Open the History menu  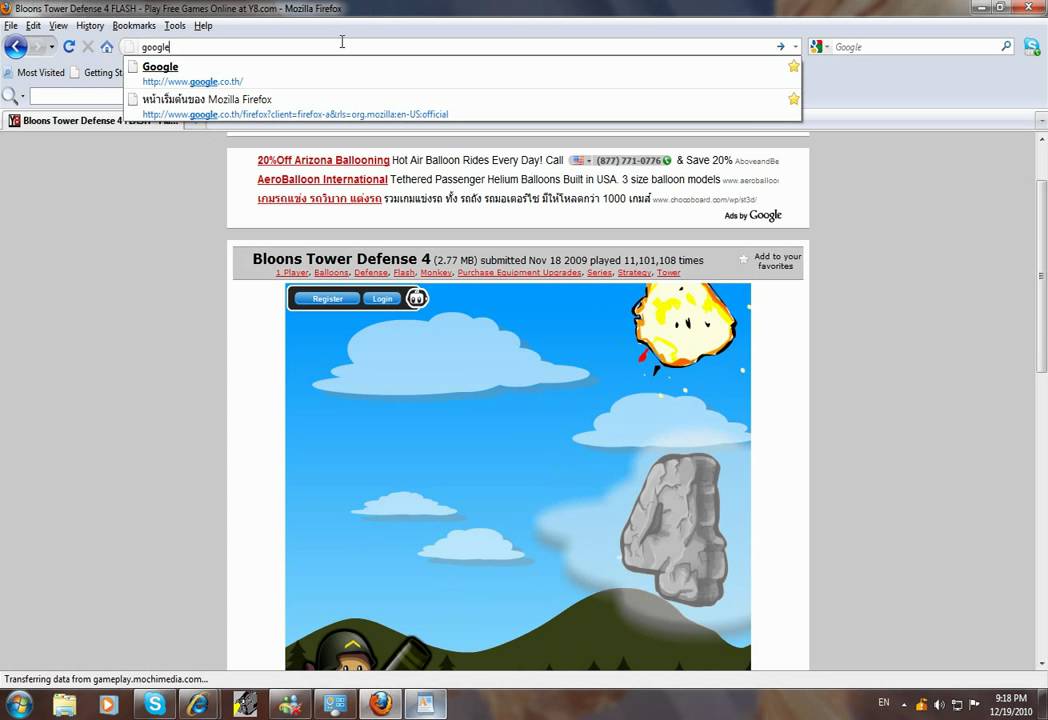click(x=90, y=25)
